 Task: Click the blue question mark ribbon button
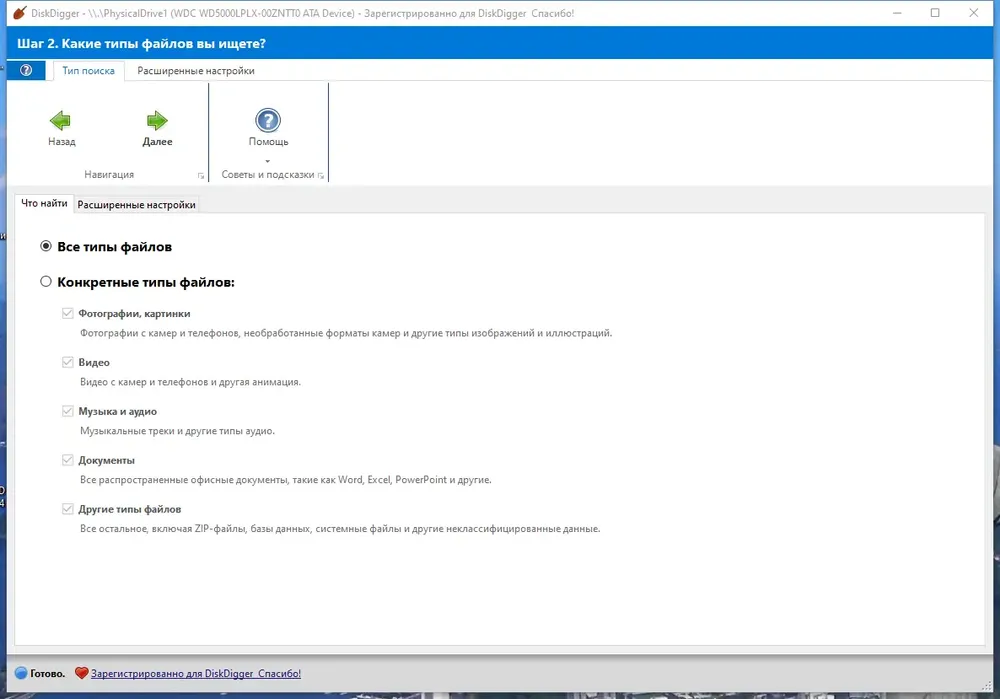[x=26, y=70]
